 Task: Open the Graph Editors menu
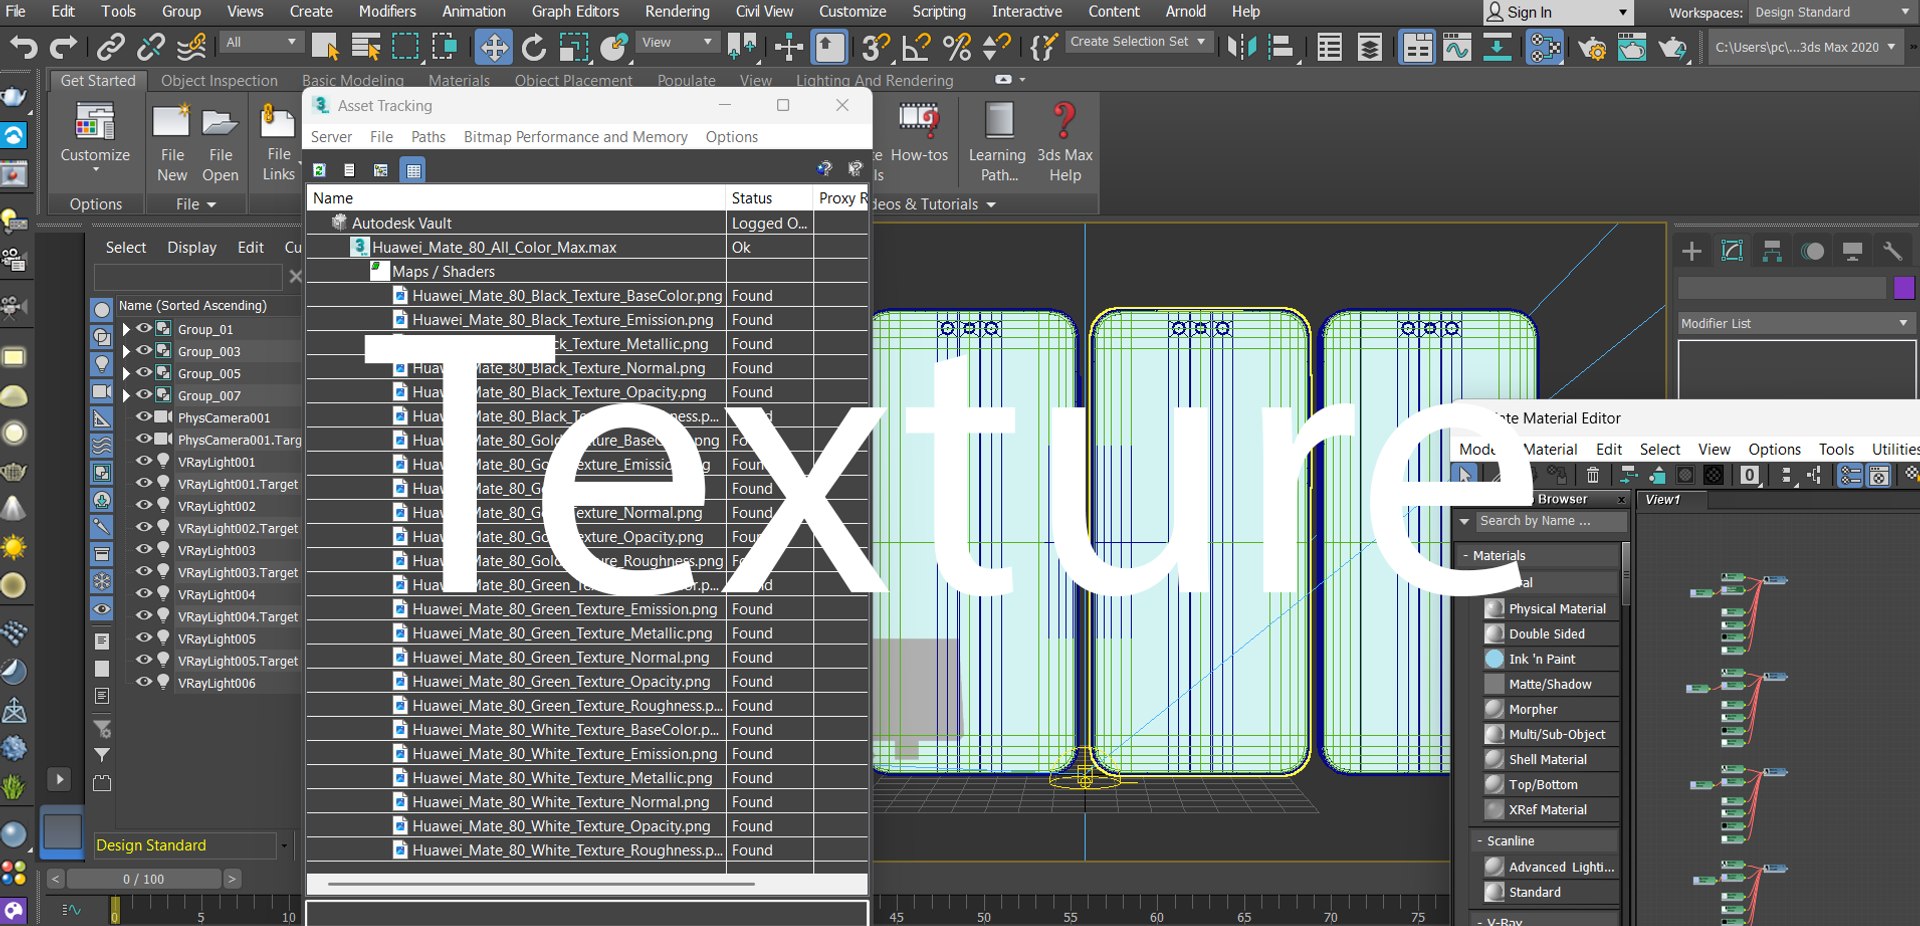pos(575,12)
